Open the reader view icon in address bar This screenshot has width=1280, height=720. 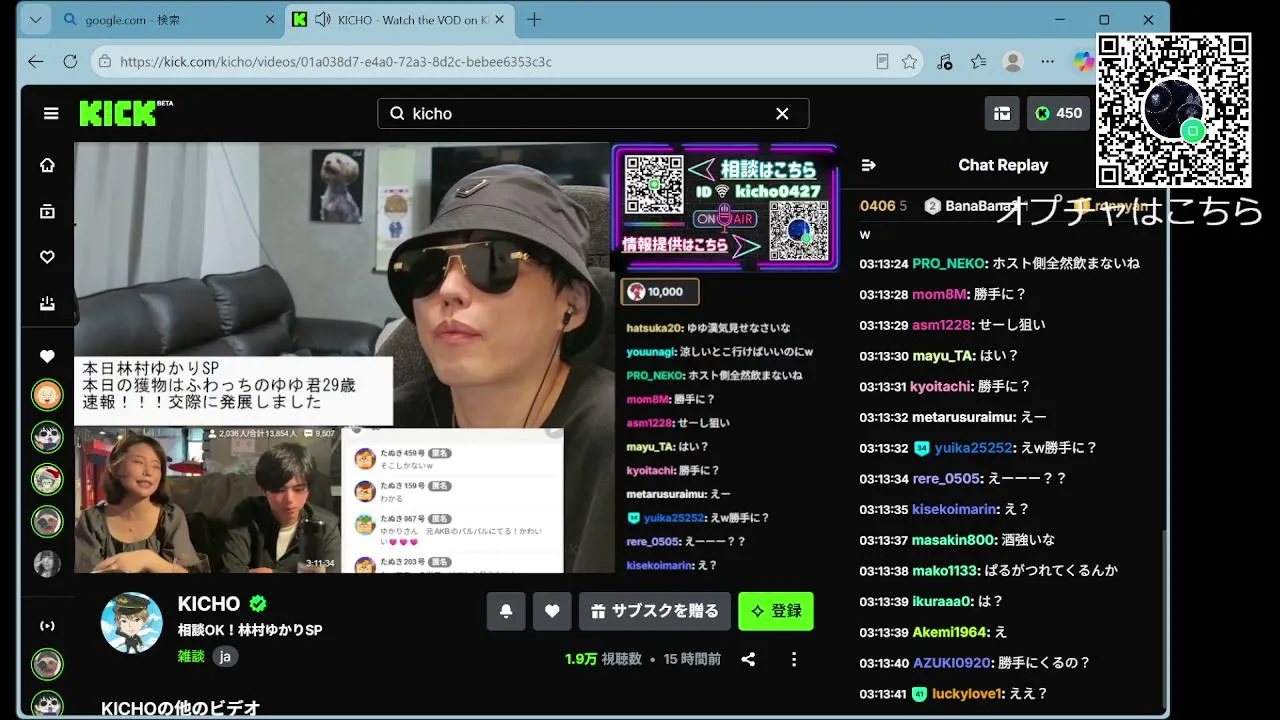pos(882,61)
